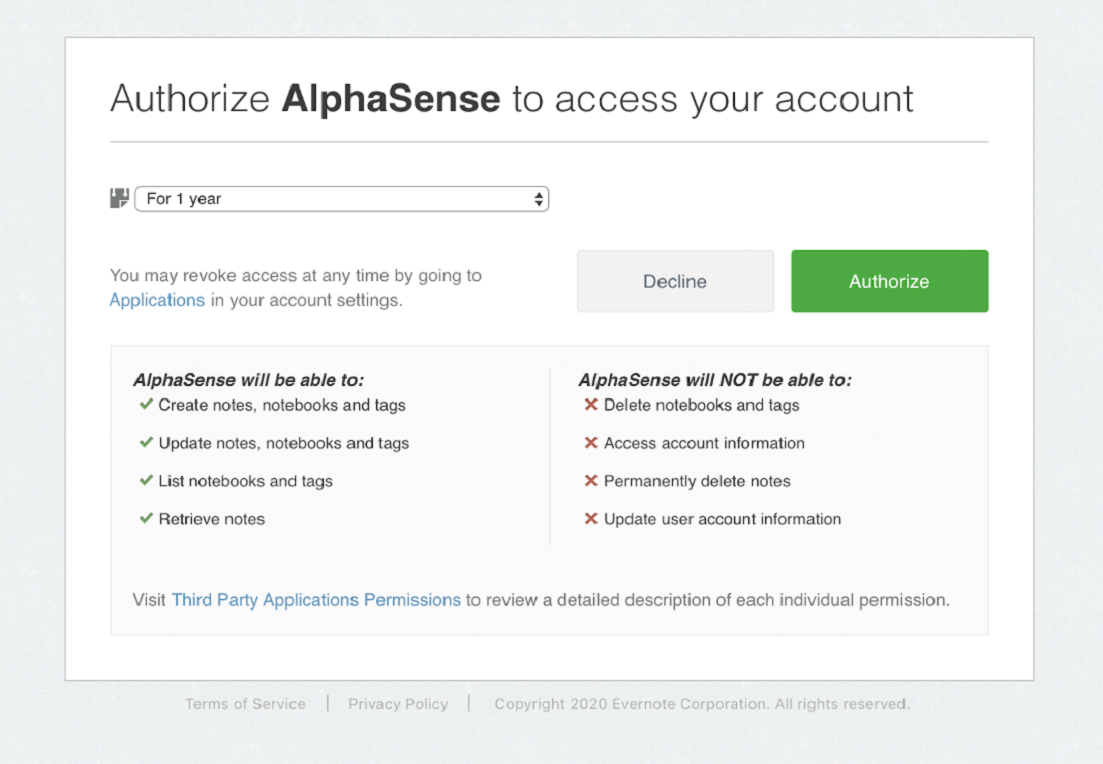Click the text "Permanently delete notes"
The image size is (1103, 764).
697,481
